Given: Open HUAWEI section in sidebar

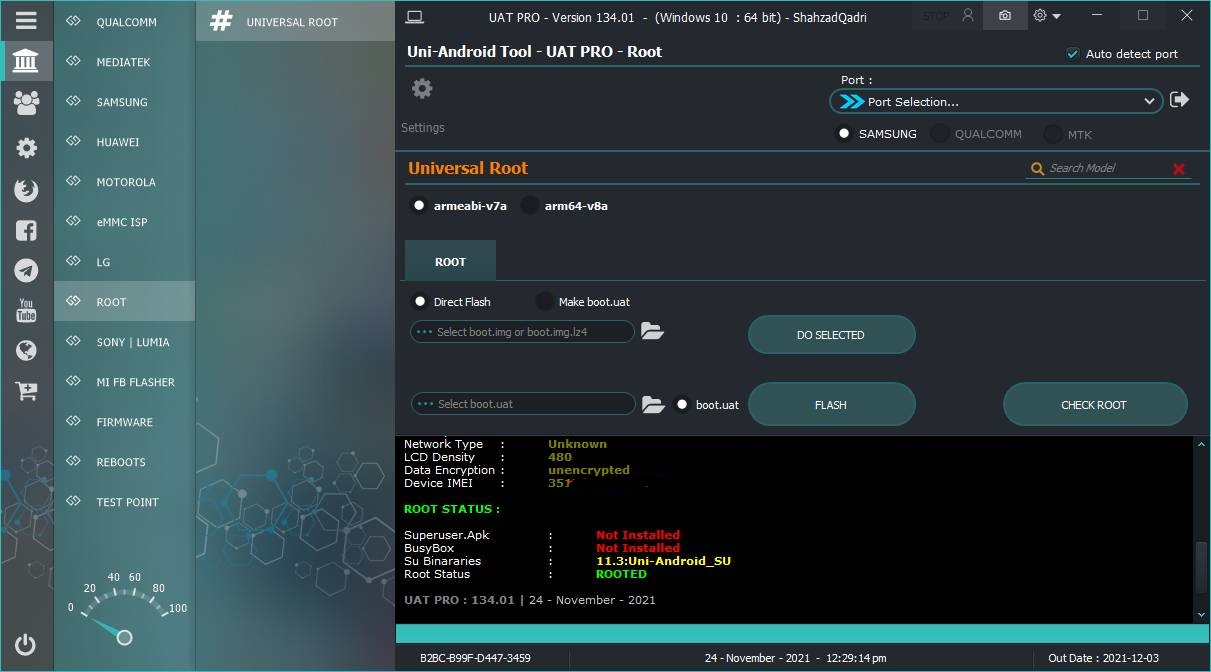Looking at the screenshot, I should [x=125, y=142].
